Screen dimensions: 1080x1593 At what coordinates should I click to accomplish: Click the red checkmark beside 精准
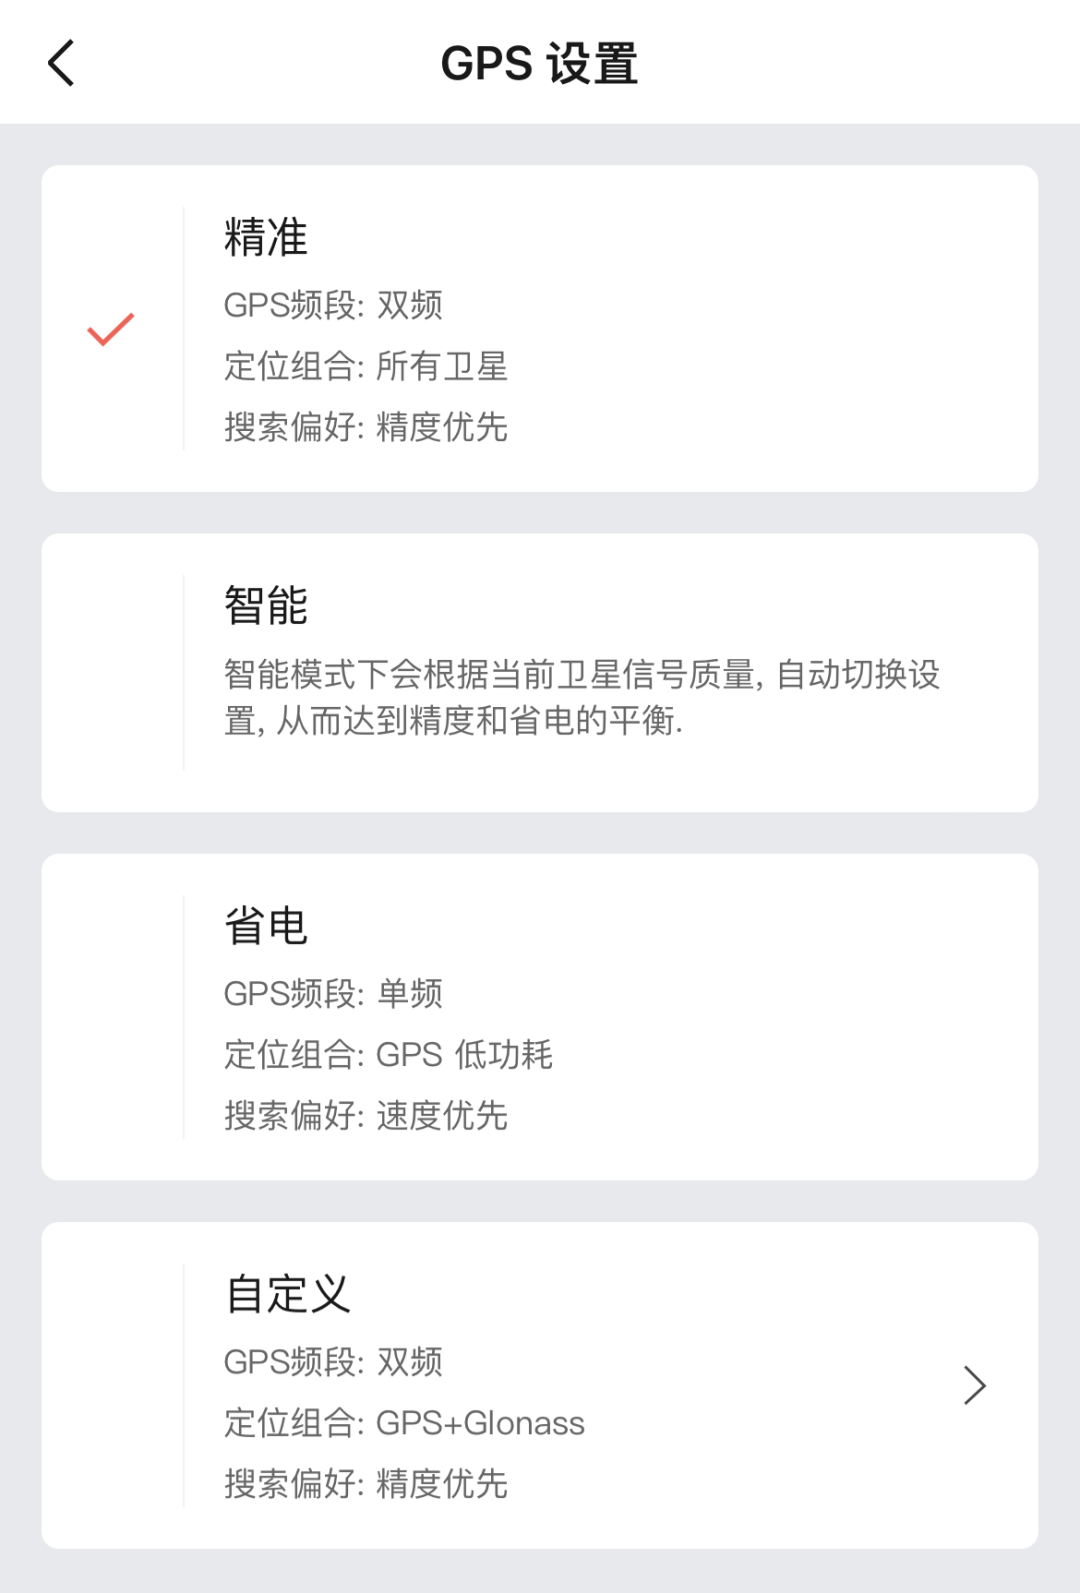tap(110, 329)
